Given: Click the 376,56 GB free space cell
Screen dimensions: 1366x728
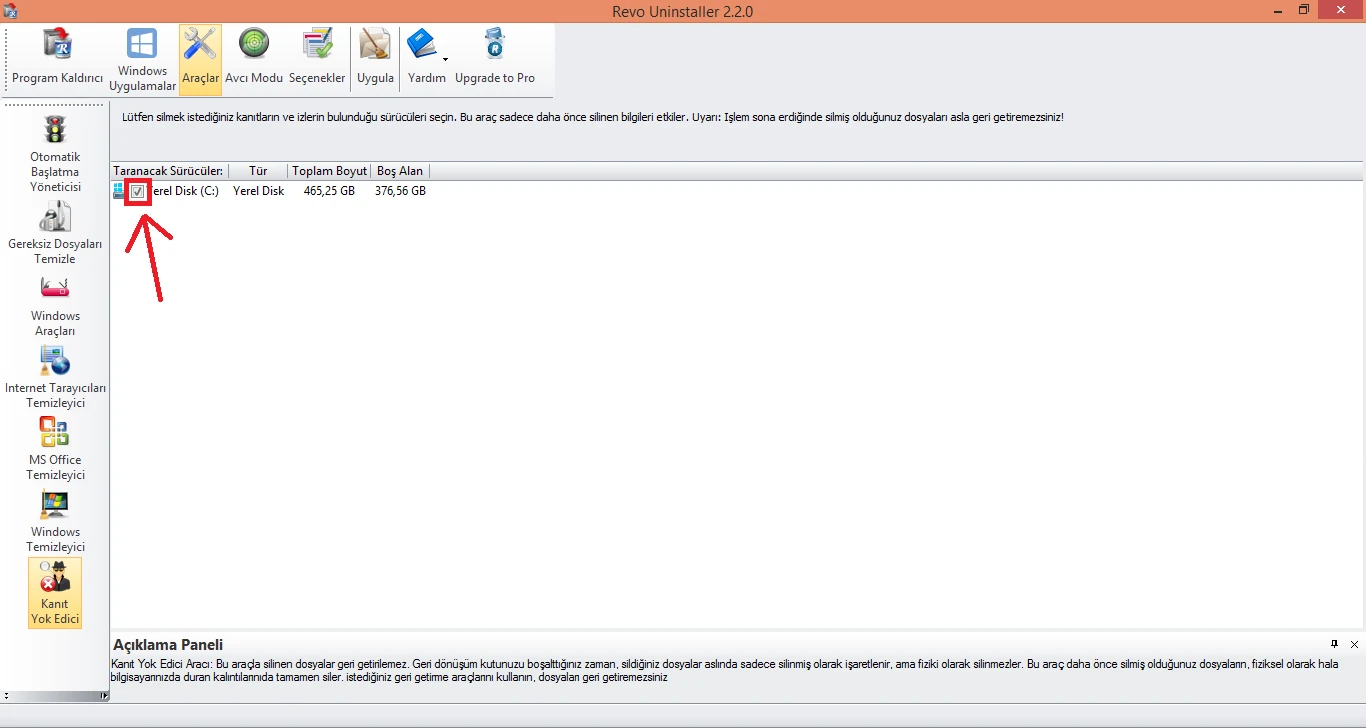Looking at the screenshot, I should pos(400,191).
